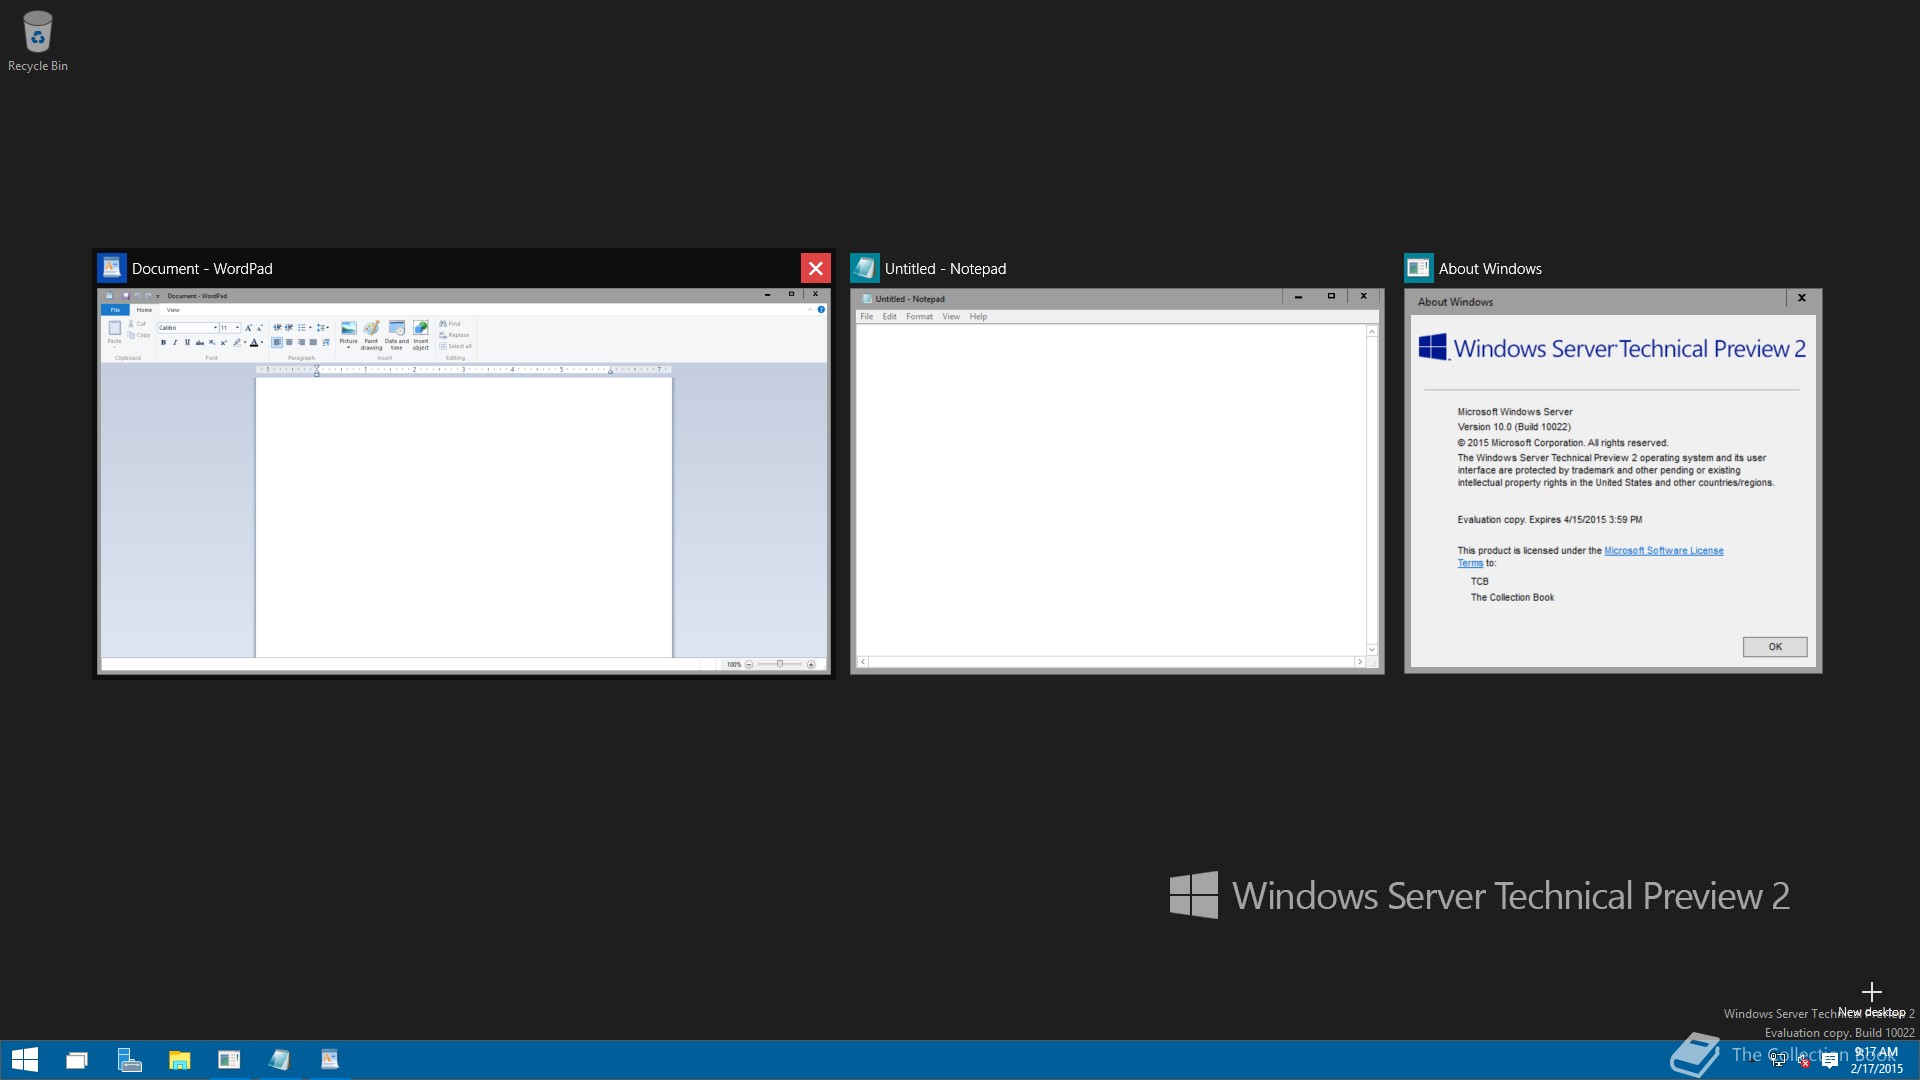Open the WordPad help icon
The width and height of the screenshot is (1920, 1080).
coord(821,310)
